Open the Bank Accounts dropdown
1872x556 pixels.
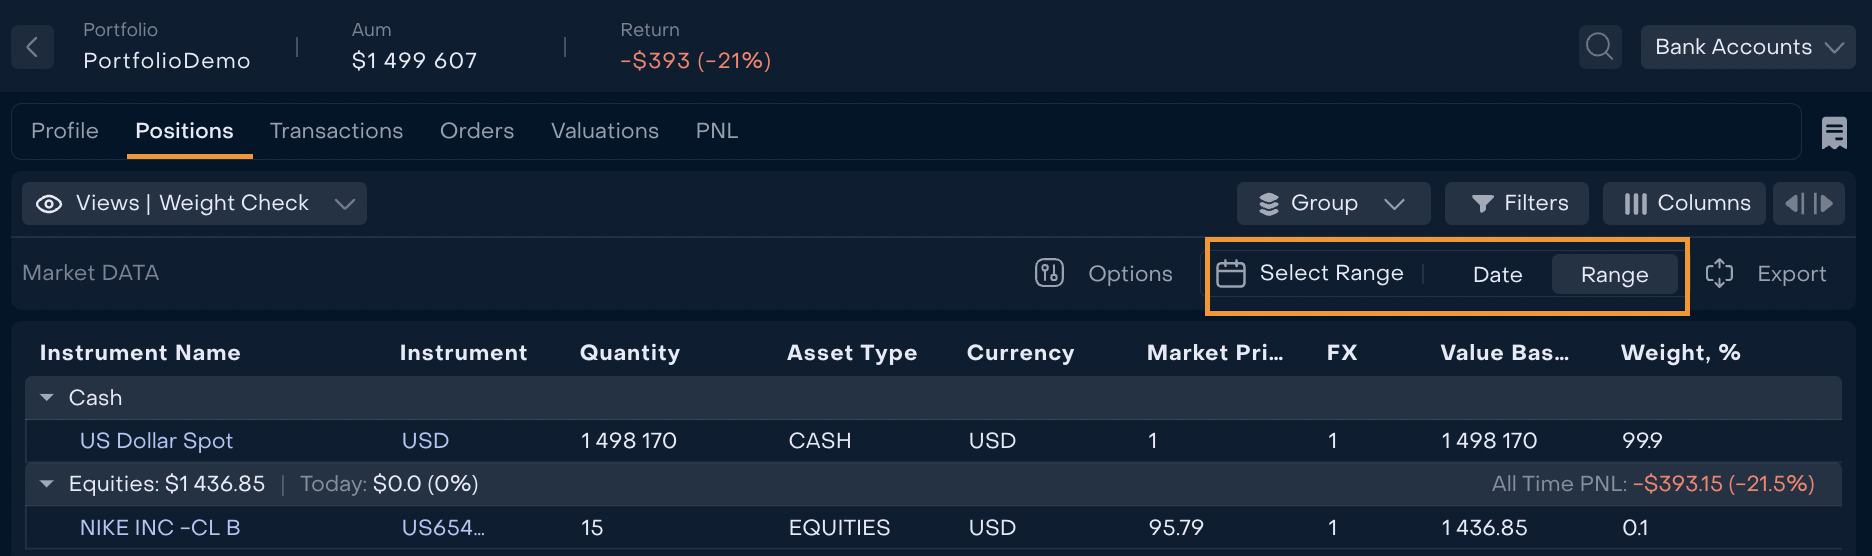(x=1747, y=47)
